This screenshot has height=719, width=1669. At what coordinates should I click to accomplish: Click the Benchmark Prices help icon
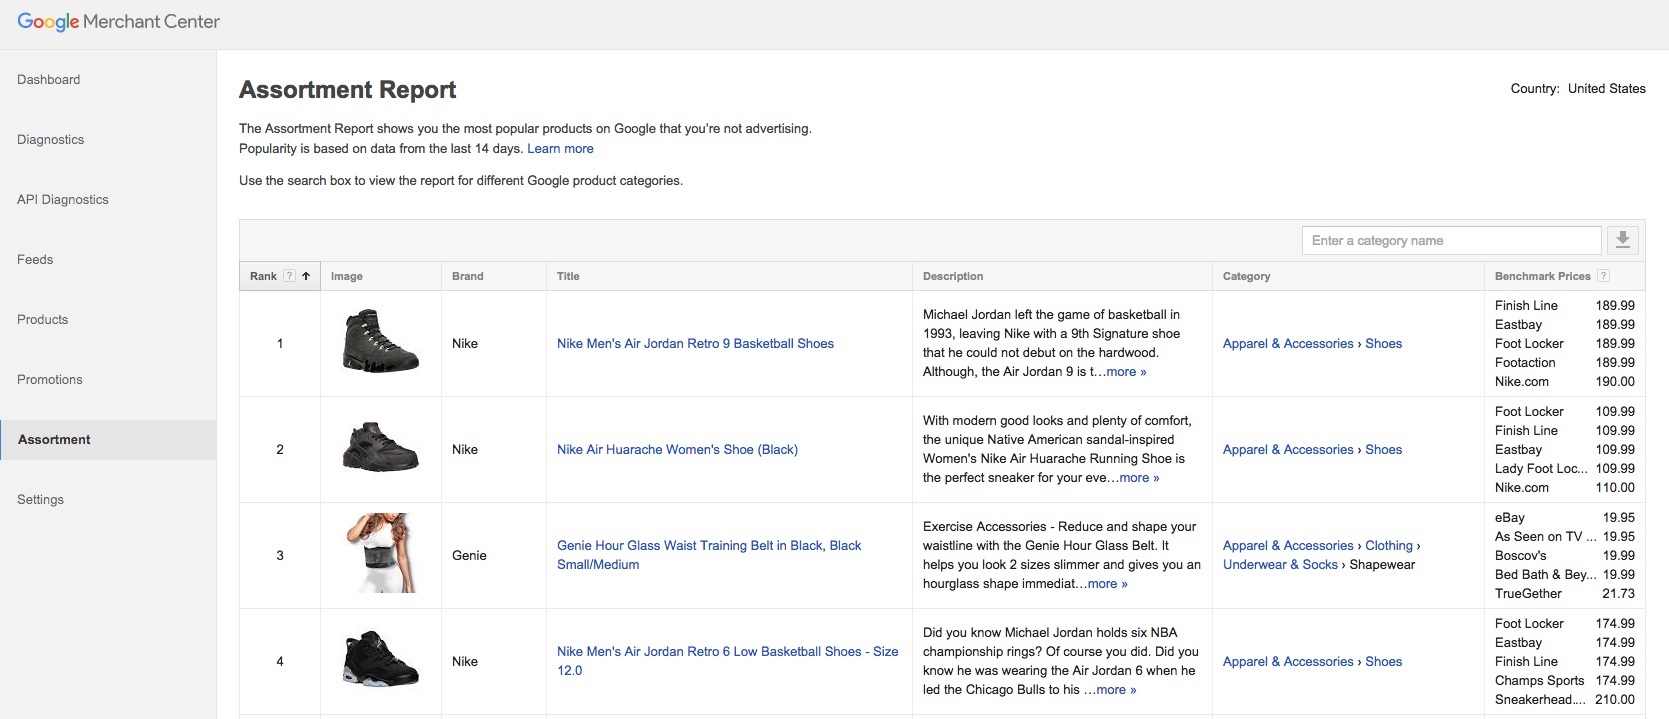1603,276
